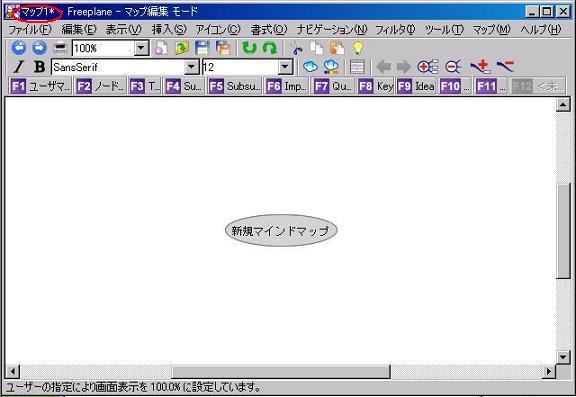Create a new map with the new document icon

pyautogui.click(x=161, y=48)
